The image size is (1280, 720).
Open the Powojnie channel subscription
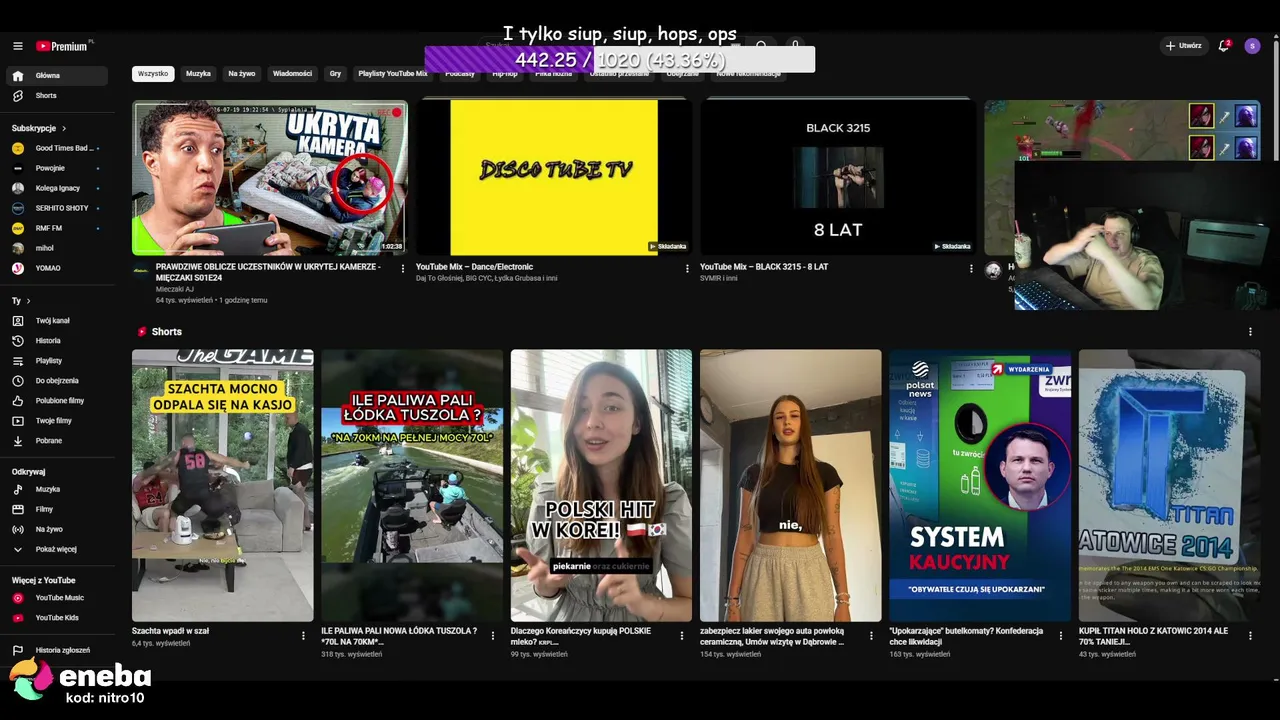pyautogui.click(x=58, y=168)
